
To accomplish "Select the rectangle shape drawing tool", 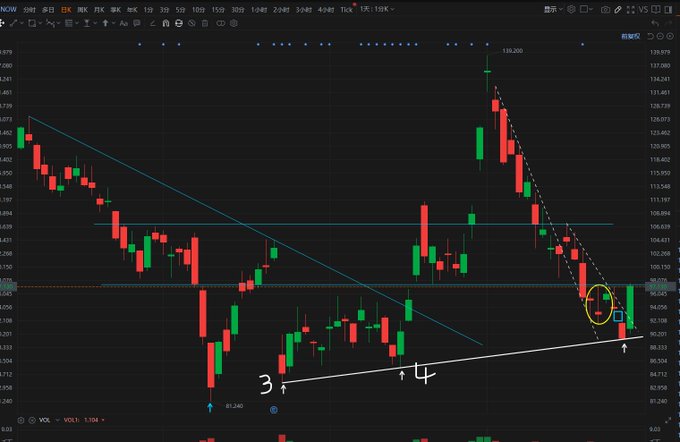I will (32, 23).
